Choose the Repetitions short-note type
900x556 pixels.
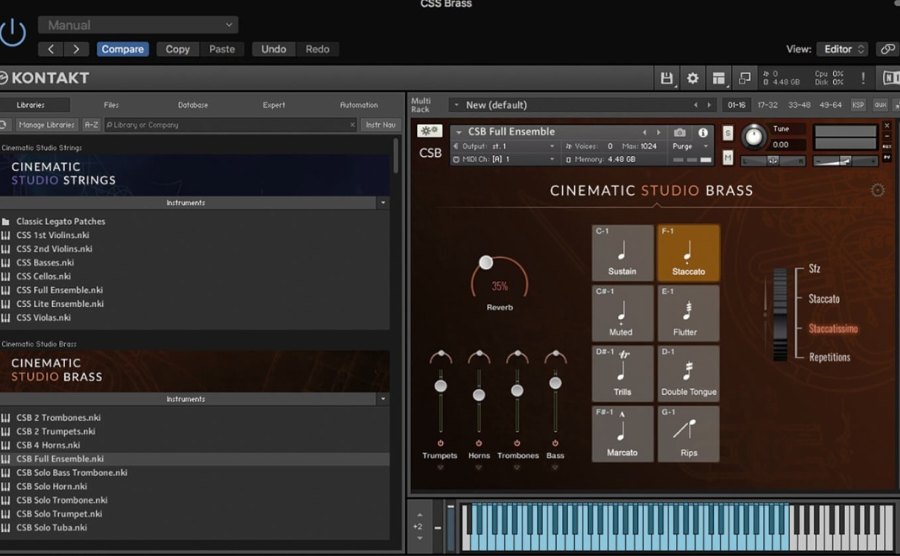coord(829,357)
